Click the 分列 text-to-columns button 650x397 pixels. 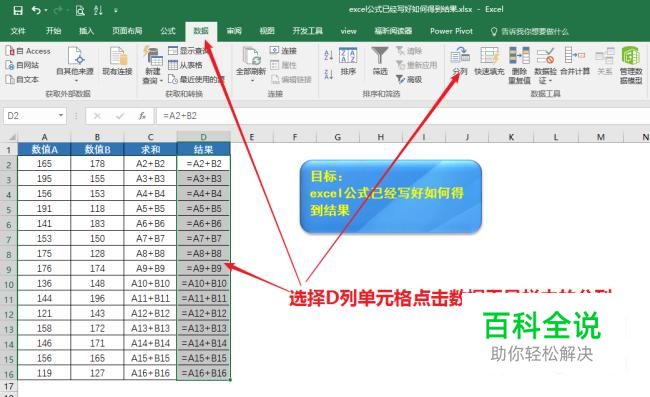point(460,61)
